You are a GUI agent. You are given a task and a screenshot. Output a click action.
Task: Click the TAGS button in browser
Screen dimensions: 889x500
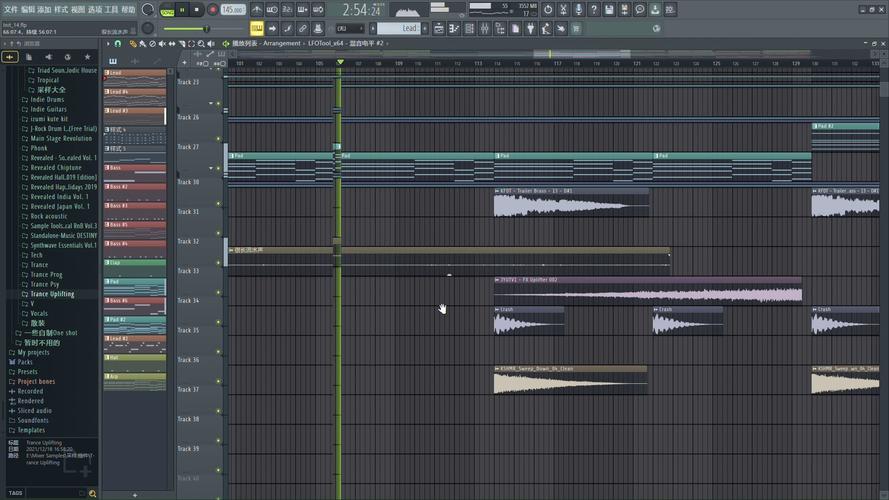[15, 493]
